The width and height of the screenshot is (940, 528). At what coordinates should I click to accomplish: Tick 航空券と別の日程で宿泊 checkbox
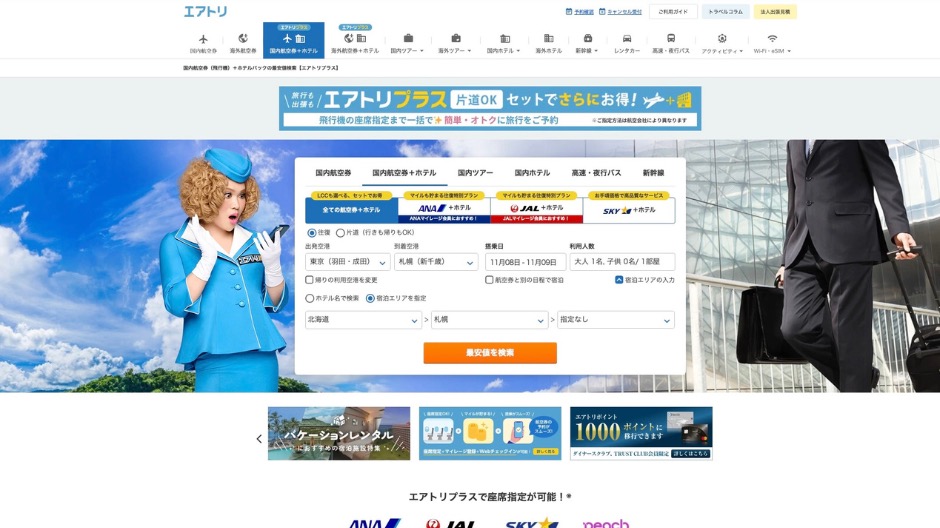tap(489, 280)
